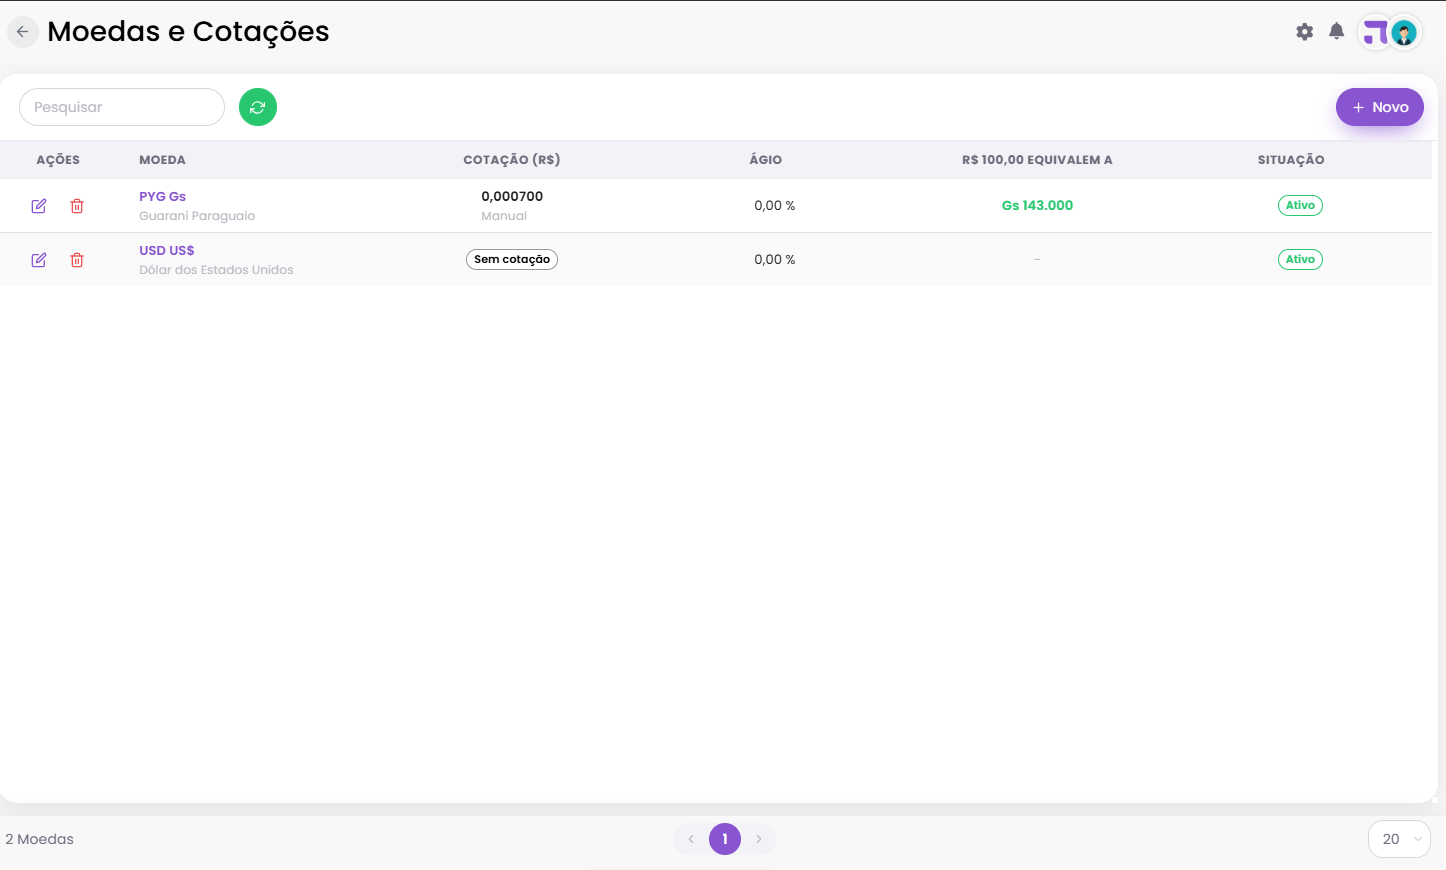
Task: Click the Ações column header
Action: (58, 160)
